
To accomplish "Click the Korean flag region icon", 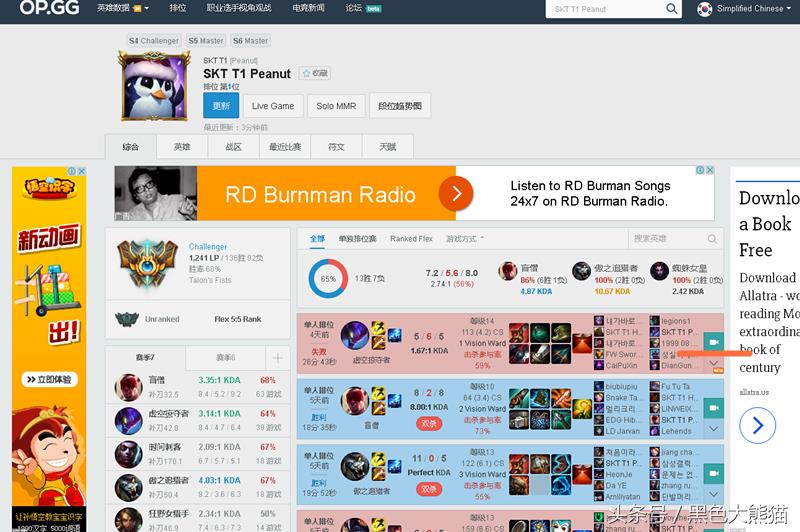I will (x=705, y=9).
